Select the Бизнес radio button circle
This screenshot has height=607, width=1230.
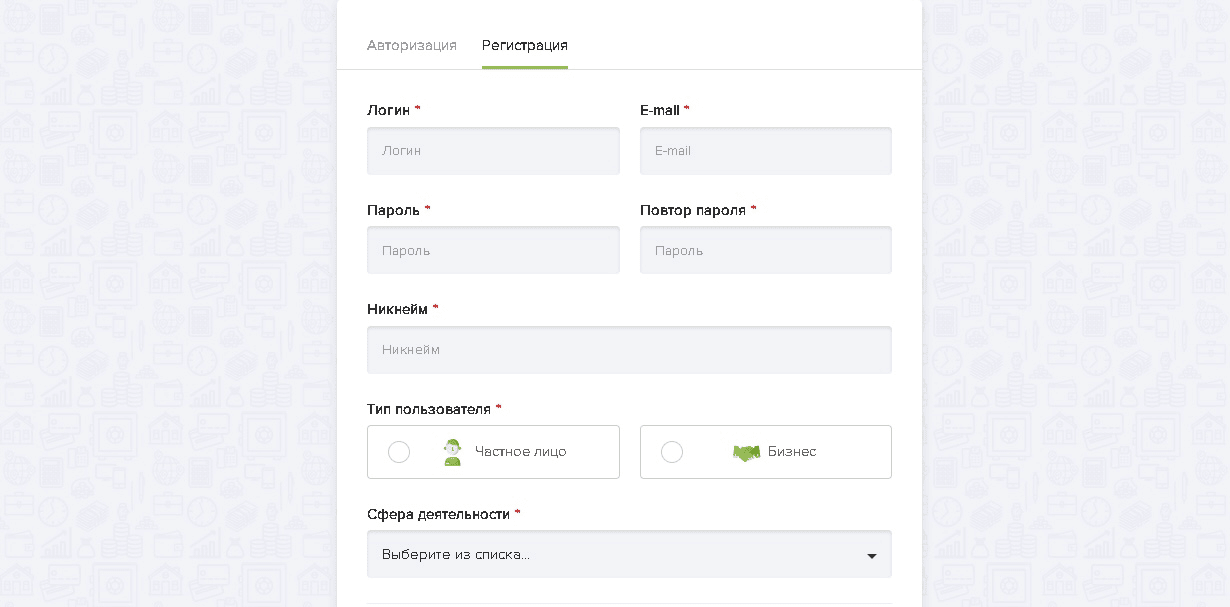click(x=672, y=452)
